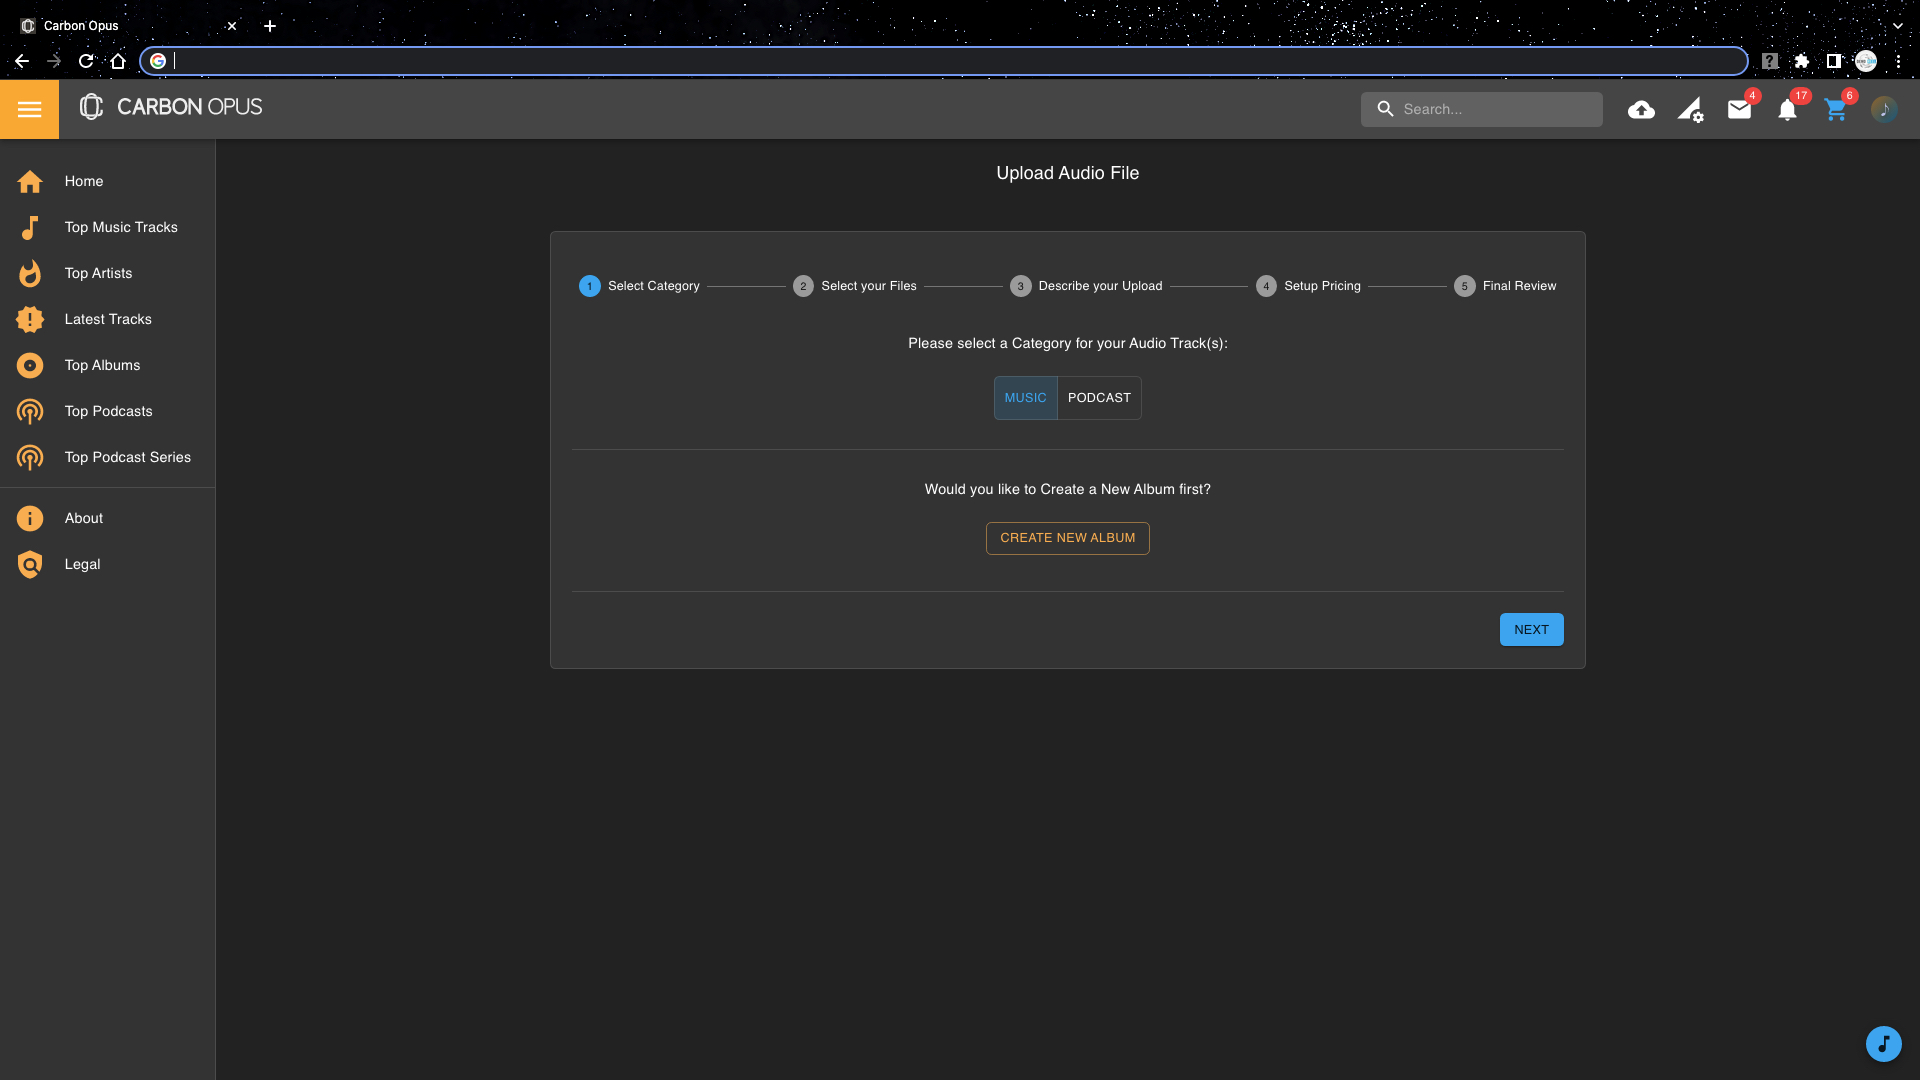Click the Carbon Opus logo

(x=171, y=107)
